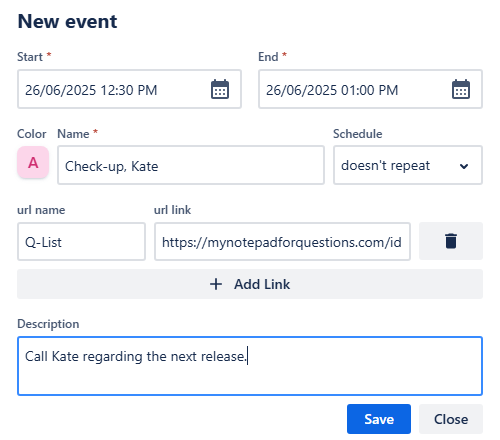The height and width of the screenshot is (440, 500).
Task: Click into the Name field "Check-up, Kate"
Action: click(191, 165)
